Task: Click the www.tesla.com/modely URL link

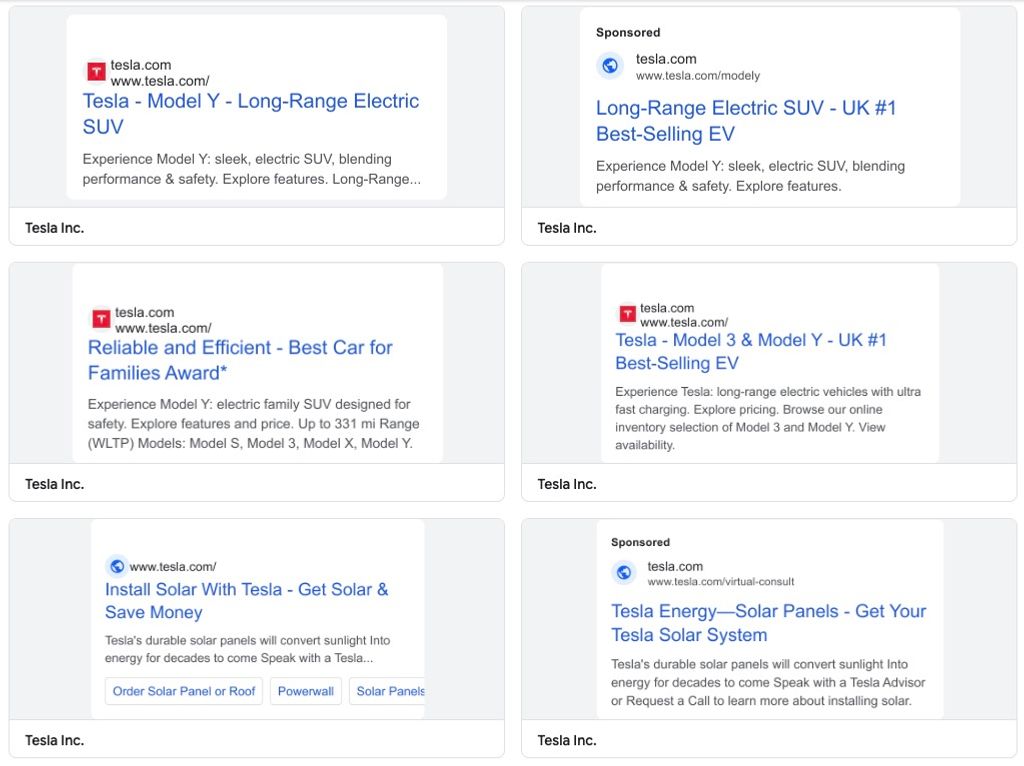Action: (698, 74)
